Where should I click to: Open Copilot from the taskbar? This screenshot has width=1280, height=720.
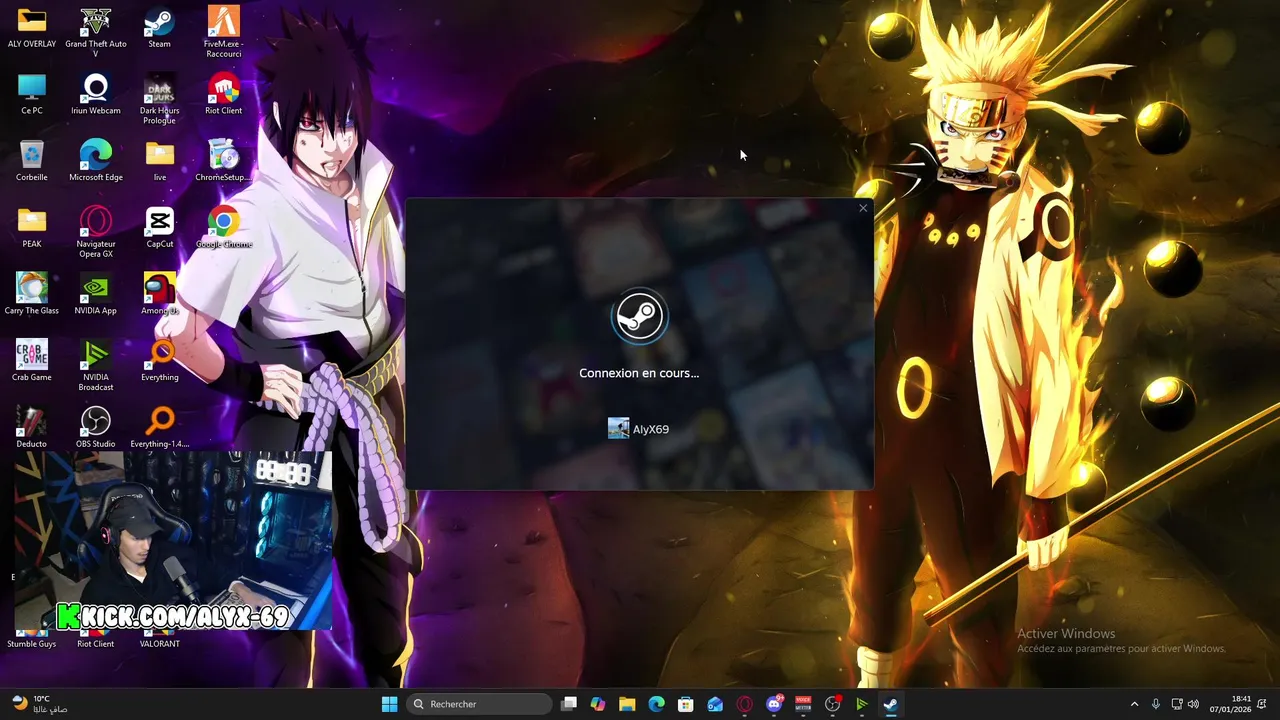click(598, 704)
